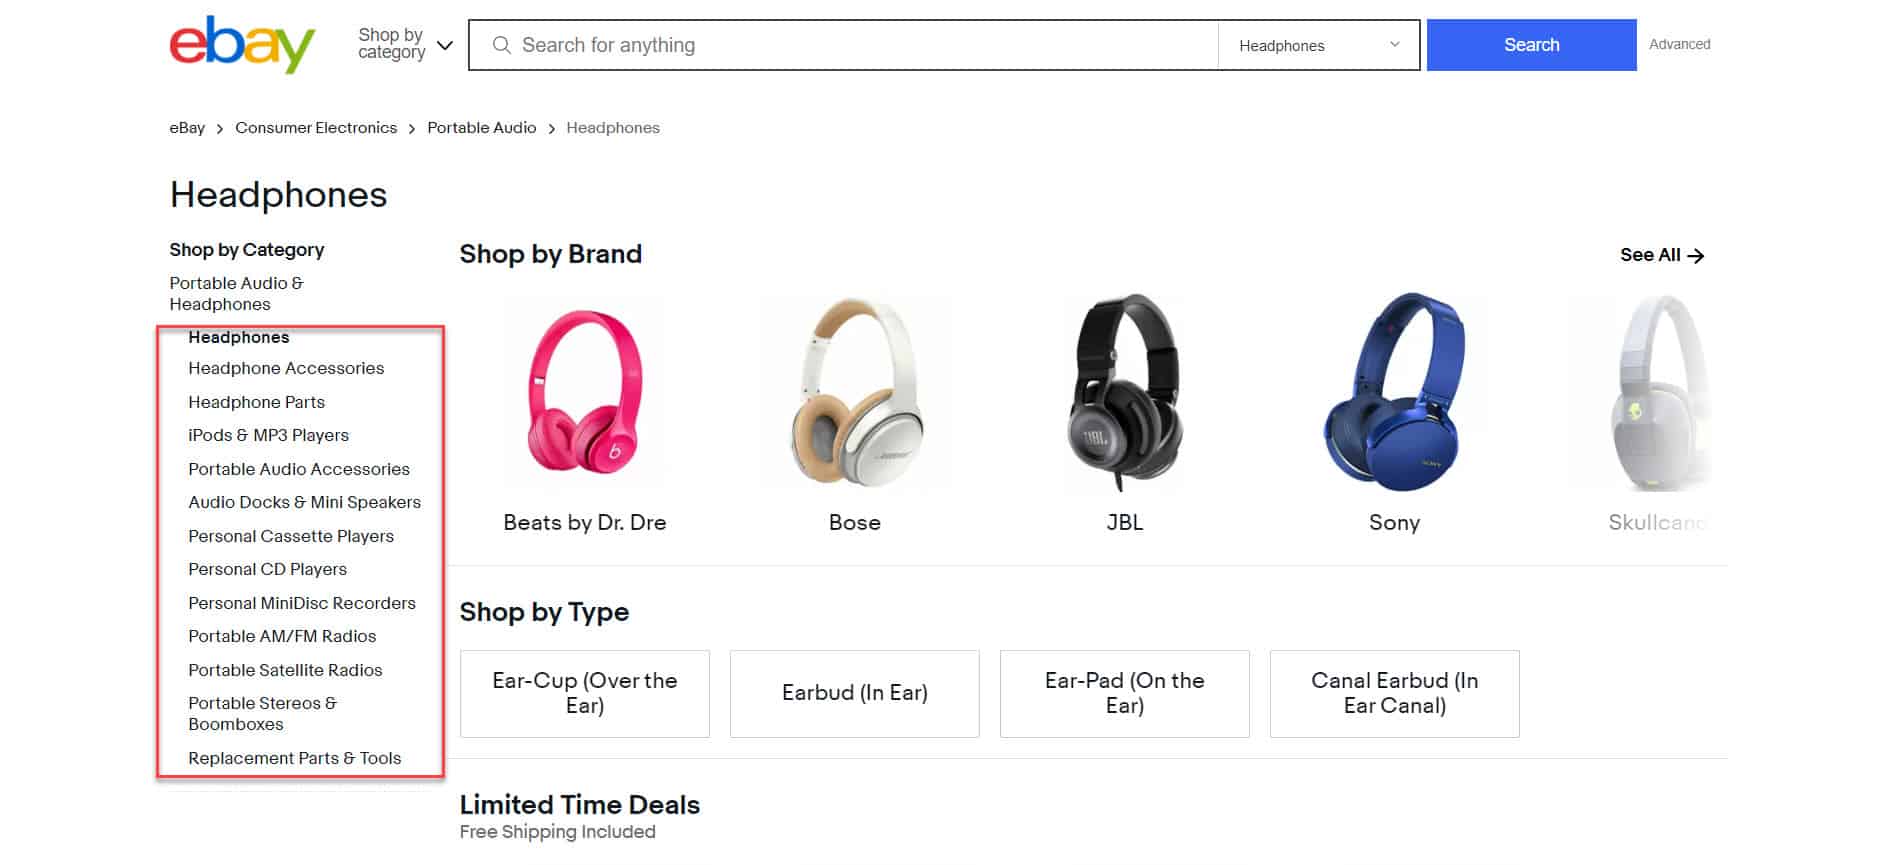Open the Shop by category menu
Image resolution: width=1897 pixels, height=865 pixels.
point(392,44)
